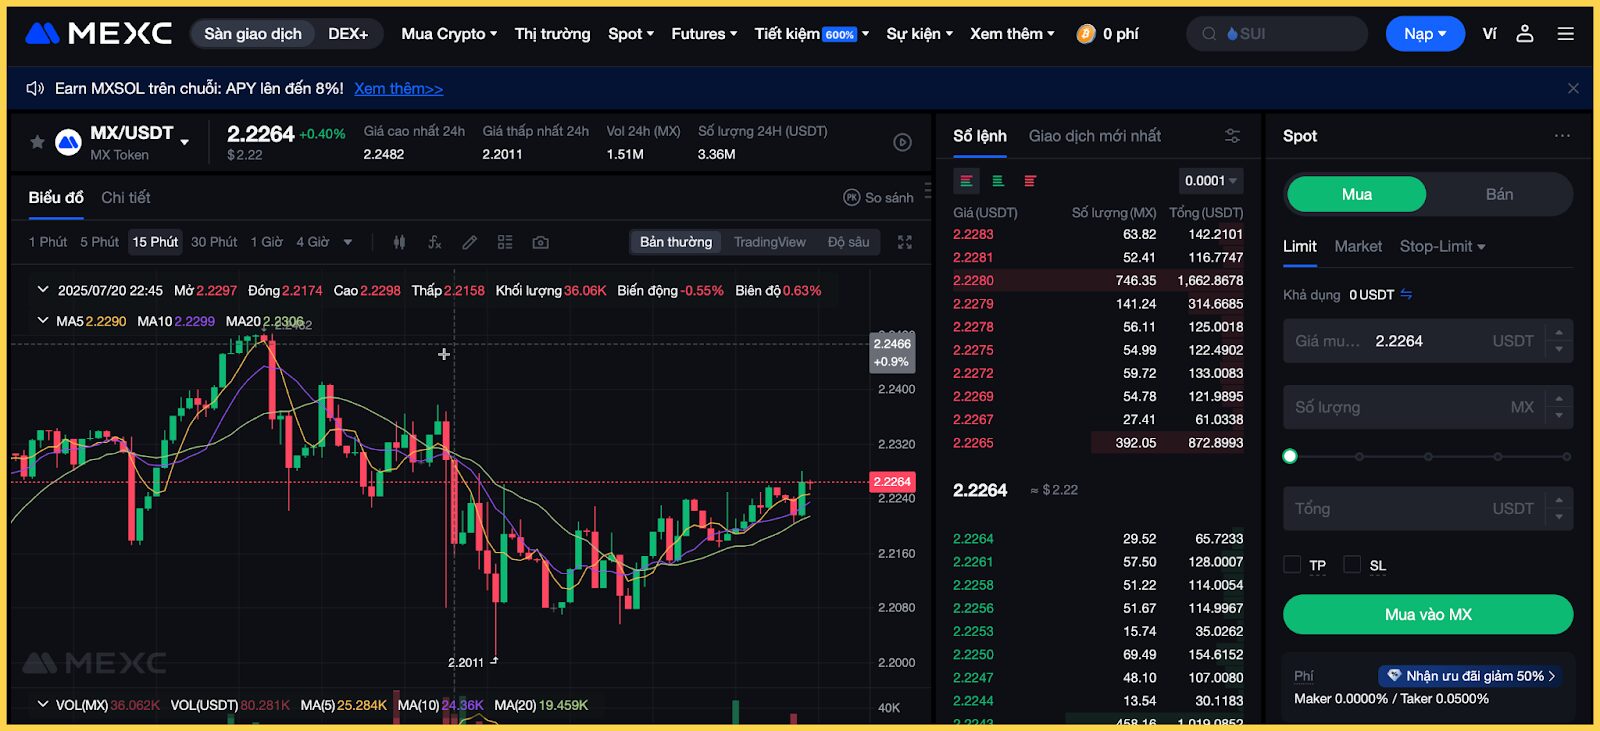Image resolution: width=1600 pixels, height=731 pixels.
Task: Select Bản thường chart mode
Action: tap(676, 242)
